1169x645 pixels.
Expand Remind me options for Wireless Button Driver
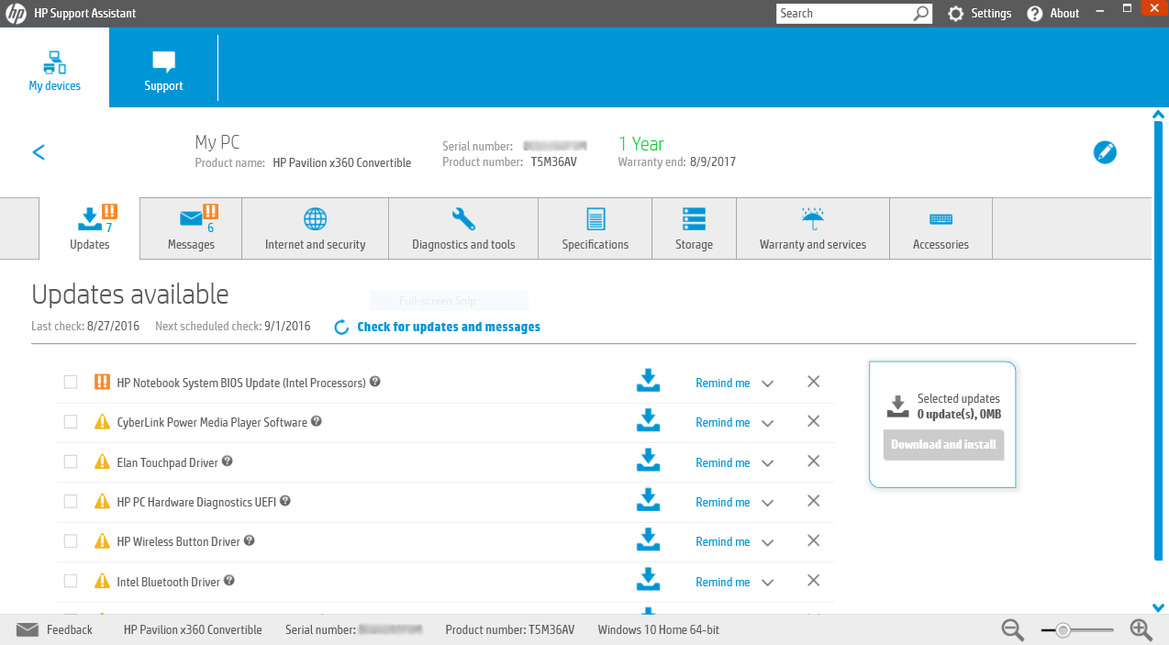coord(767,542)
